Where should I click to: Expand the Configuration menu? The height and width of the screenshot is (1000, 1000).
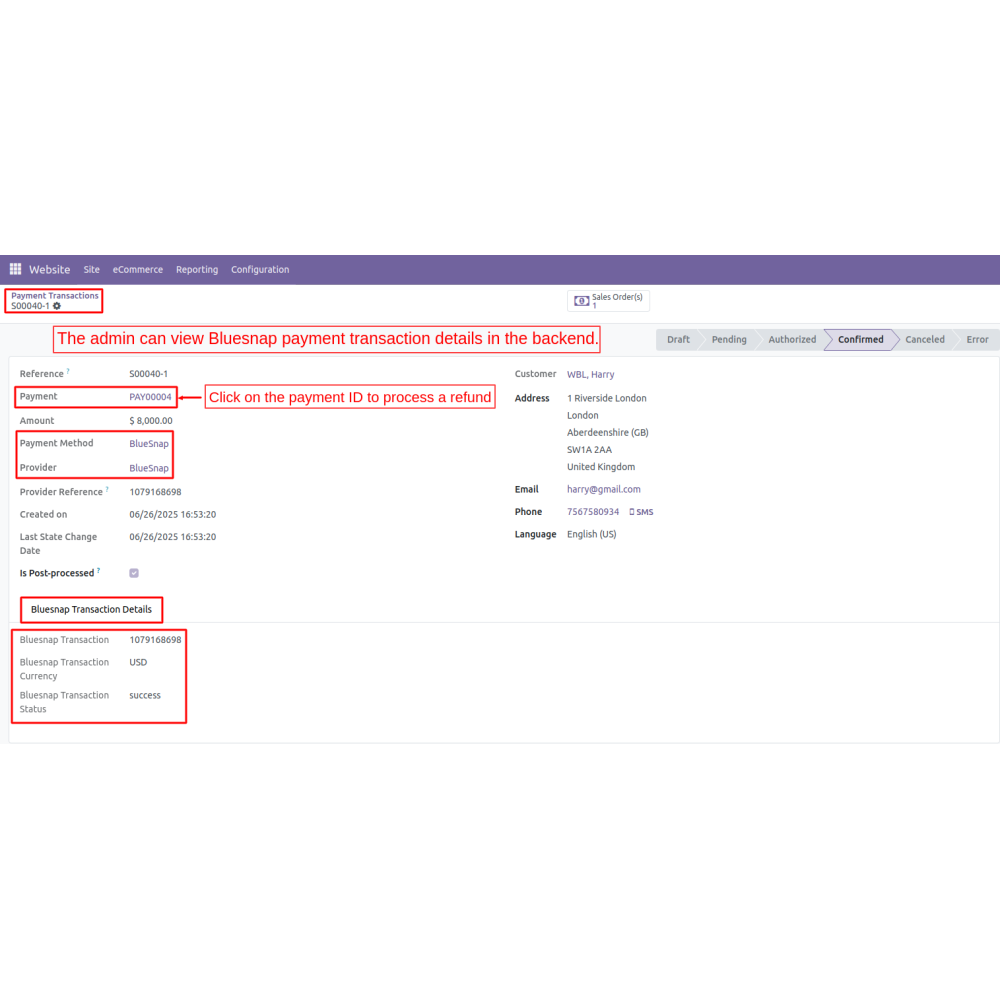tap(260, 270)
